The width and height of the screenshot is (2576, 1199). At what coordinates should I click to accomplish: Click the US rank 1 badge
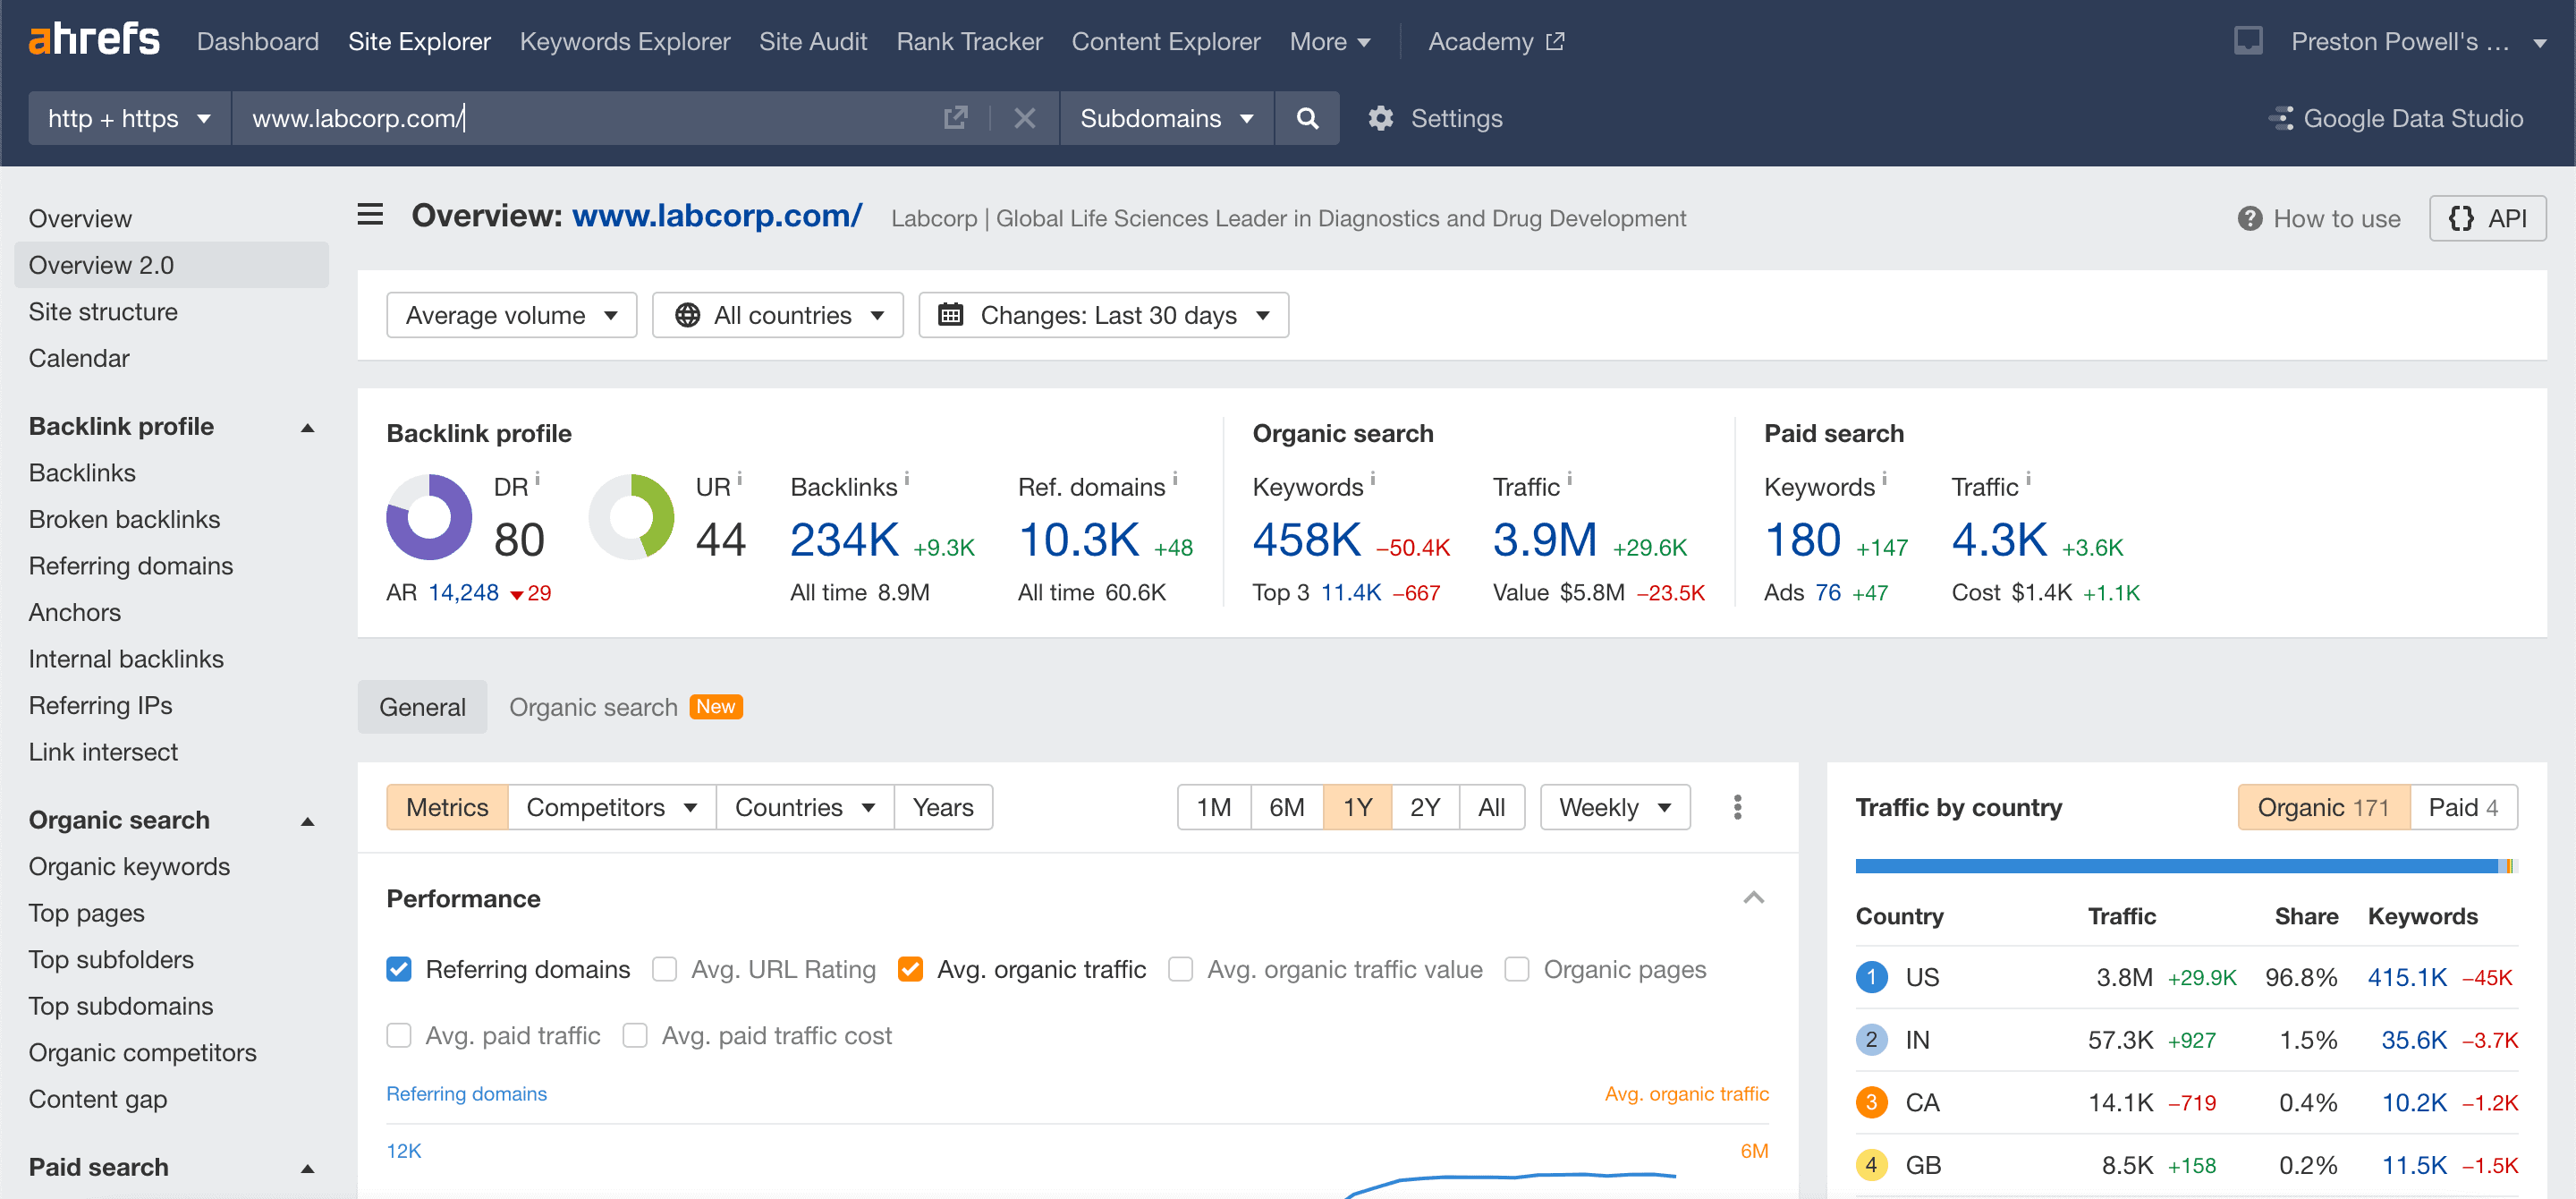coord(1871,977)
